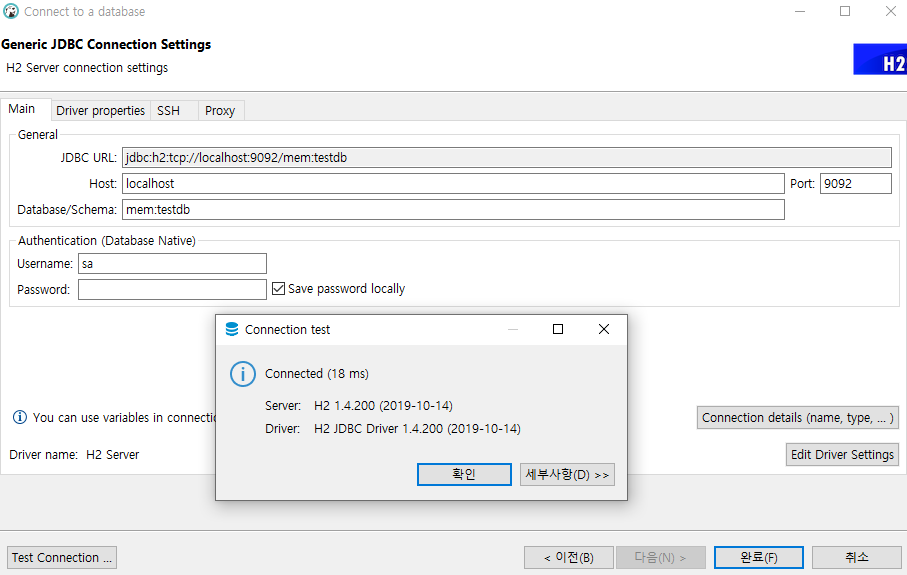Click the DBeaver app icon in title bar
Viewport: 907px width, 575px height.
tap(10, 11)
